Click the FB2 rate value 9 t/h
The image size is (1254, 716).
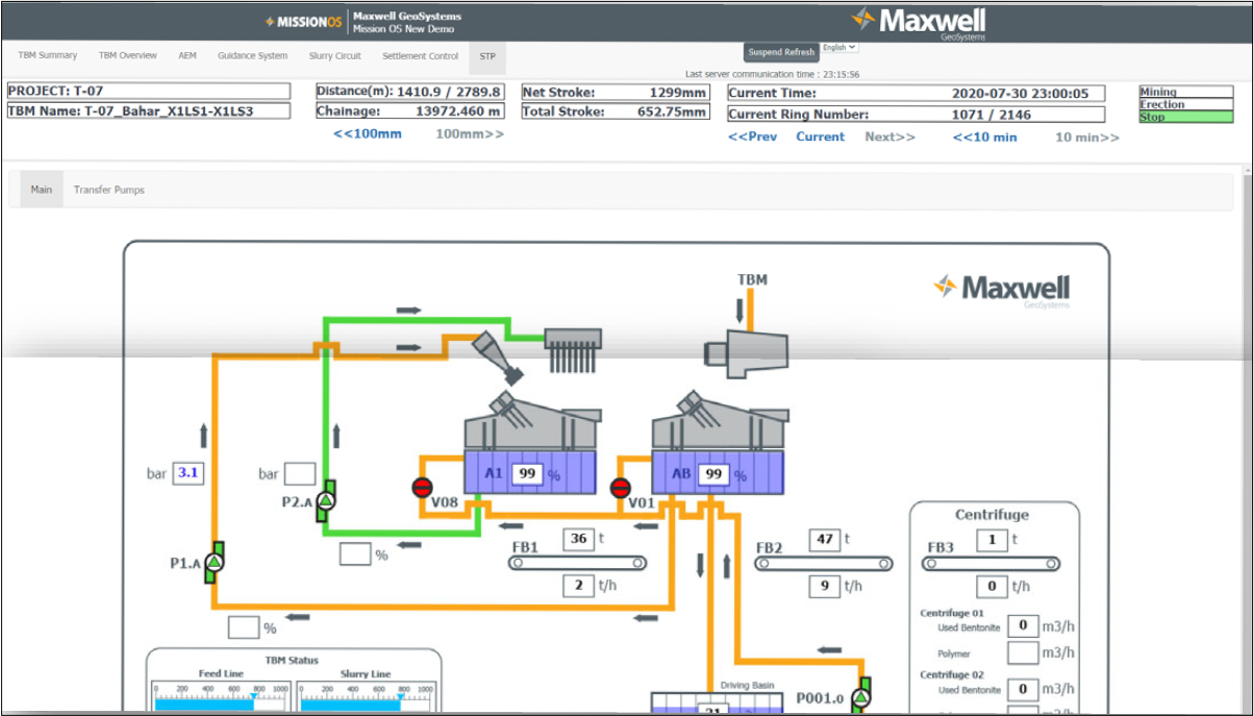[824, 586]
